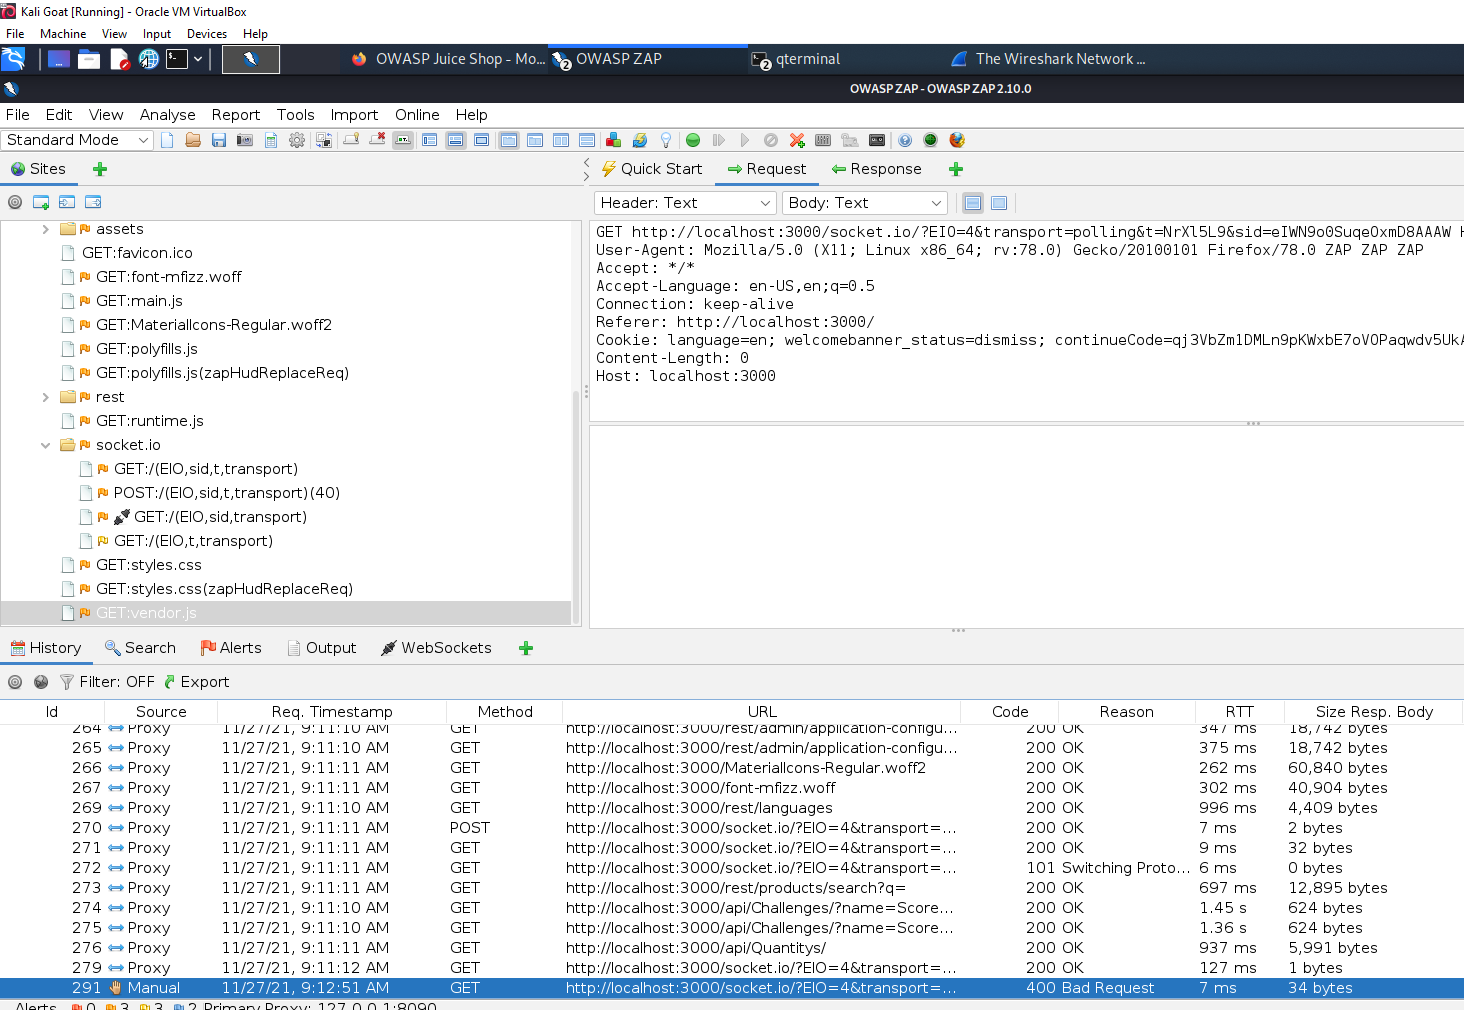Switch to the Response tab
The height and width of the screenshot is (1010, 1464).
[x=876, y=169]
